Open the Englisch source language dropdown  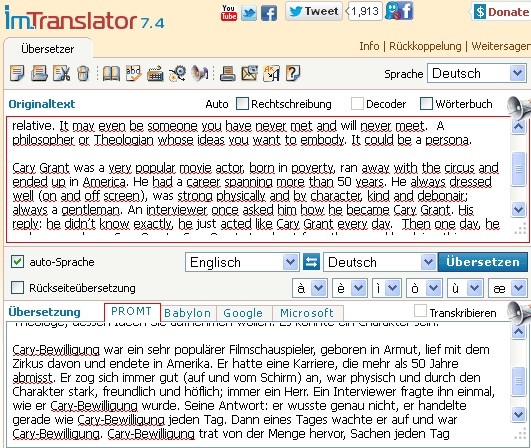coord(242,262)
